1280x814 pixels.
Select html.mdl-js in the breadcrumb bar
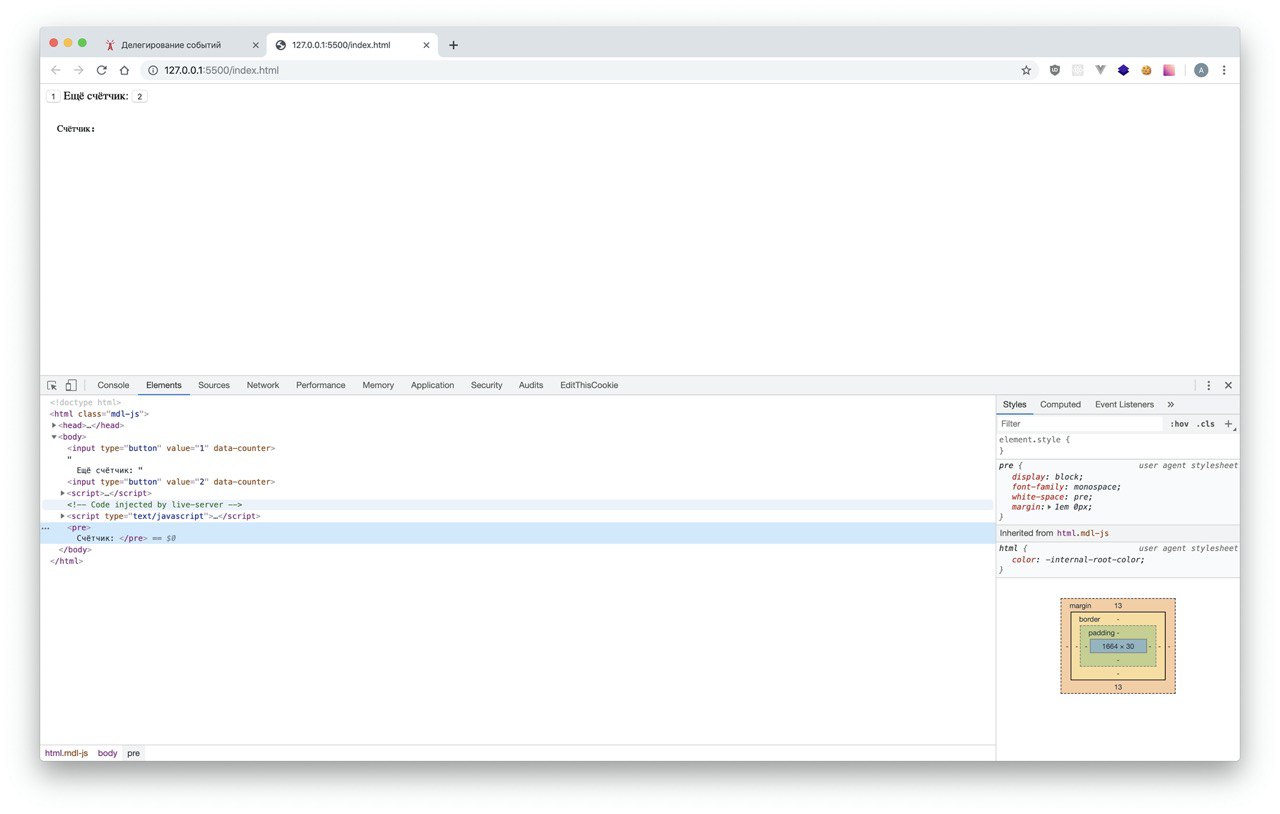click(x=66, y=753)
